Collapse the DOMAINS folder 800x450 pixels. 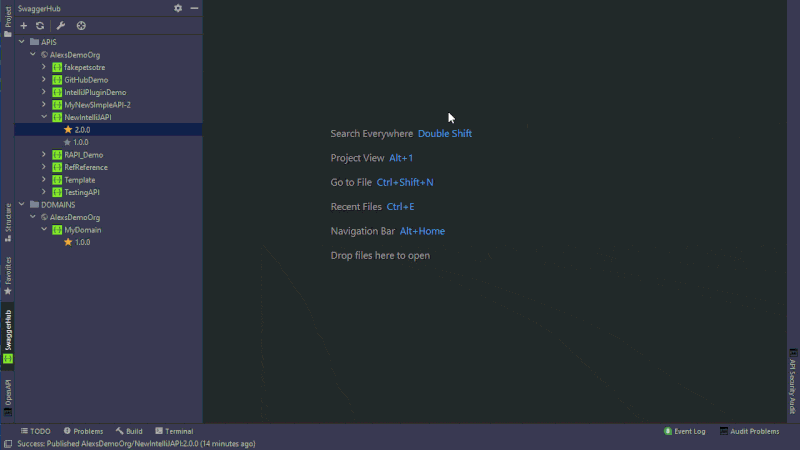[21, 204]
